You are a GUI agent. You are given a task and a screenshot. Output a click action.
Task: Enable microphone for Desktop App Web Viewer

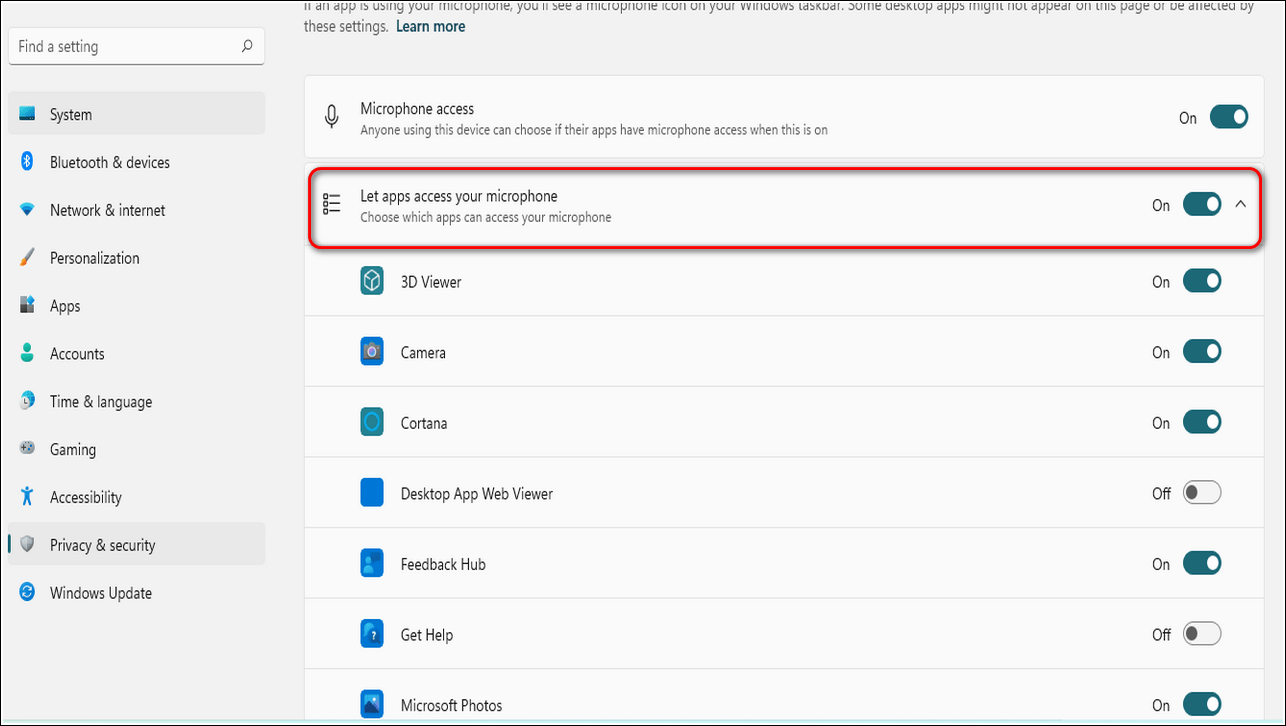coord(1201,493)
